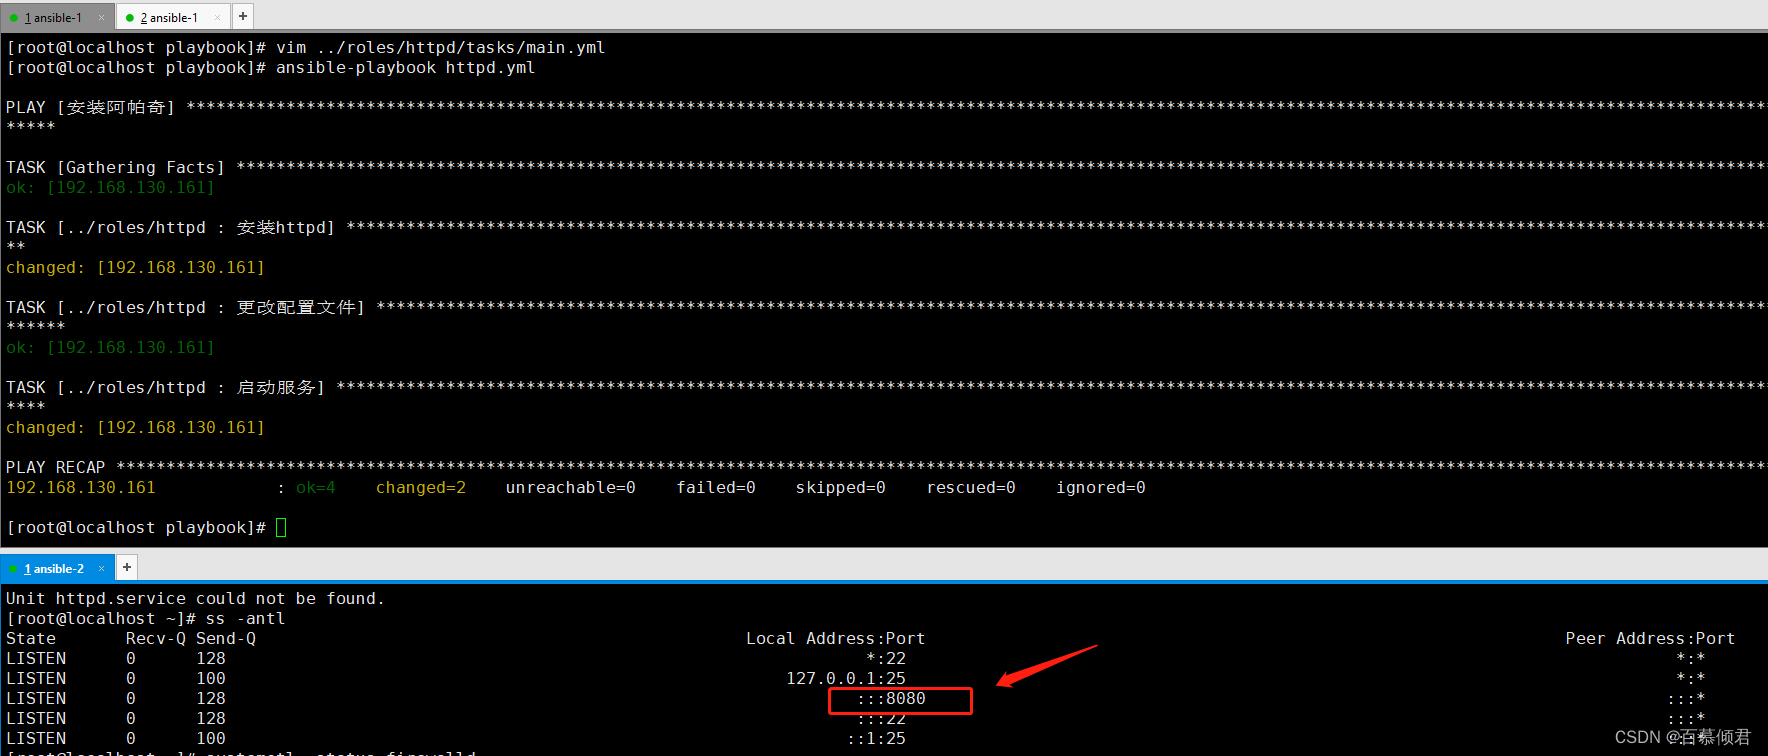Click the '127.0.0.1:25' local address entry
This screenshot has width=1768, height=756.
846,678
